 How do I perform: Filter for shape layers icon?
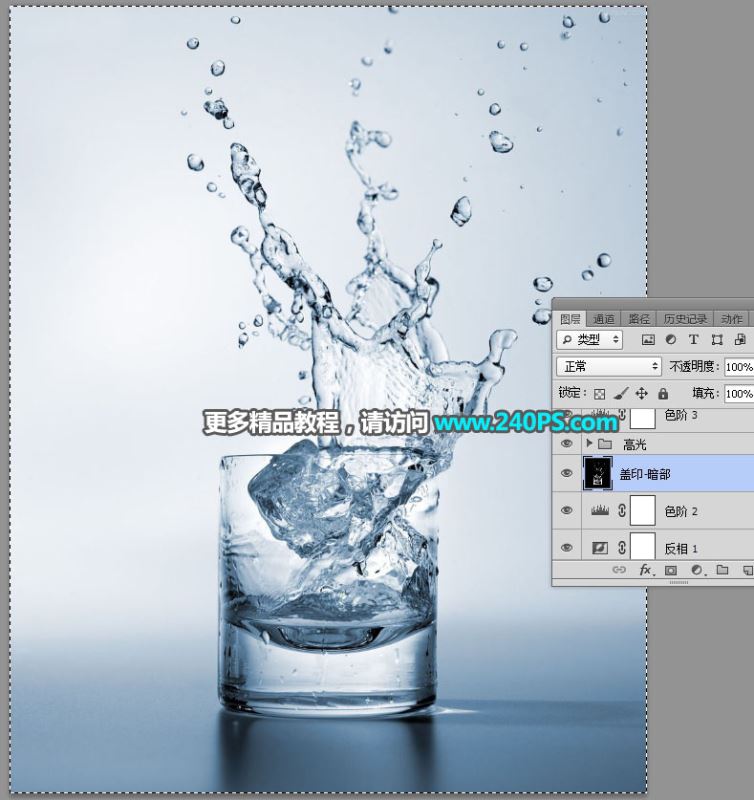pos(717,340)
